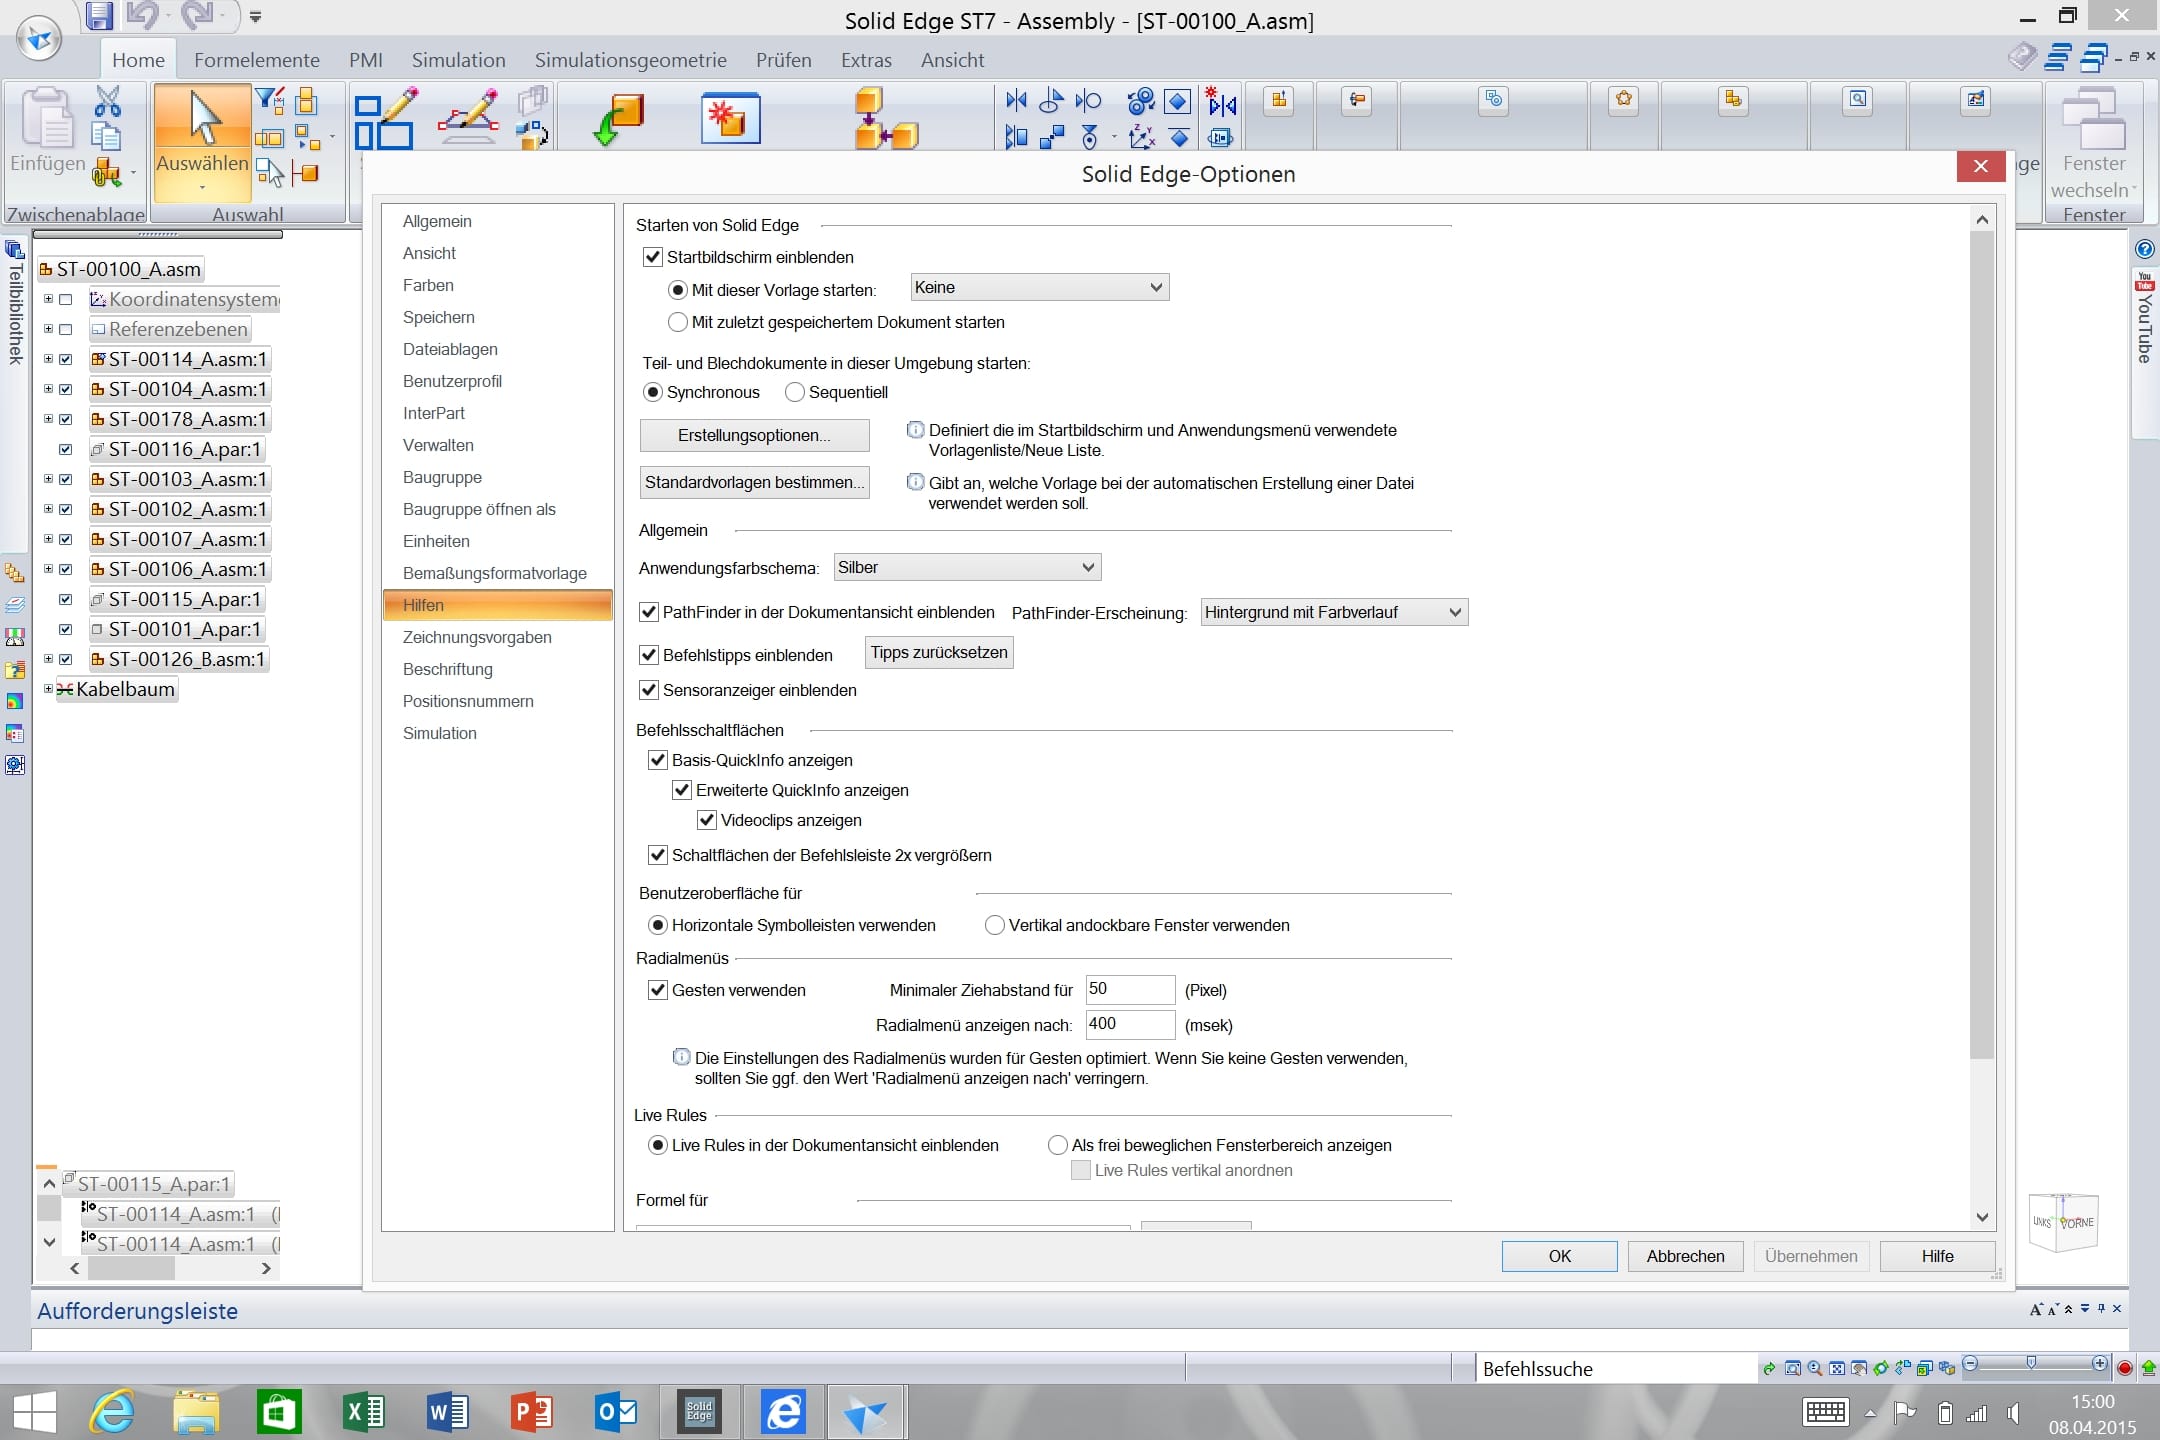Open the Prüfen ribbon tab
The image size is (2160, 1440).
click(x=784, y=60)
